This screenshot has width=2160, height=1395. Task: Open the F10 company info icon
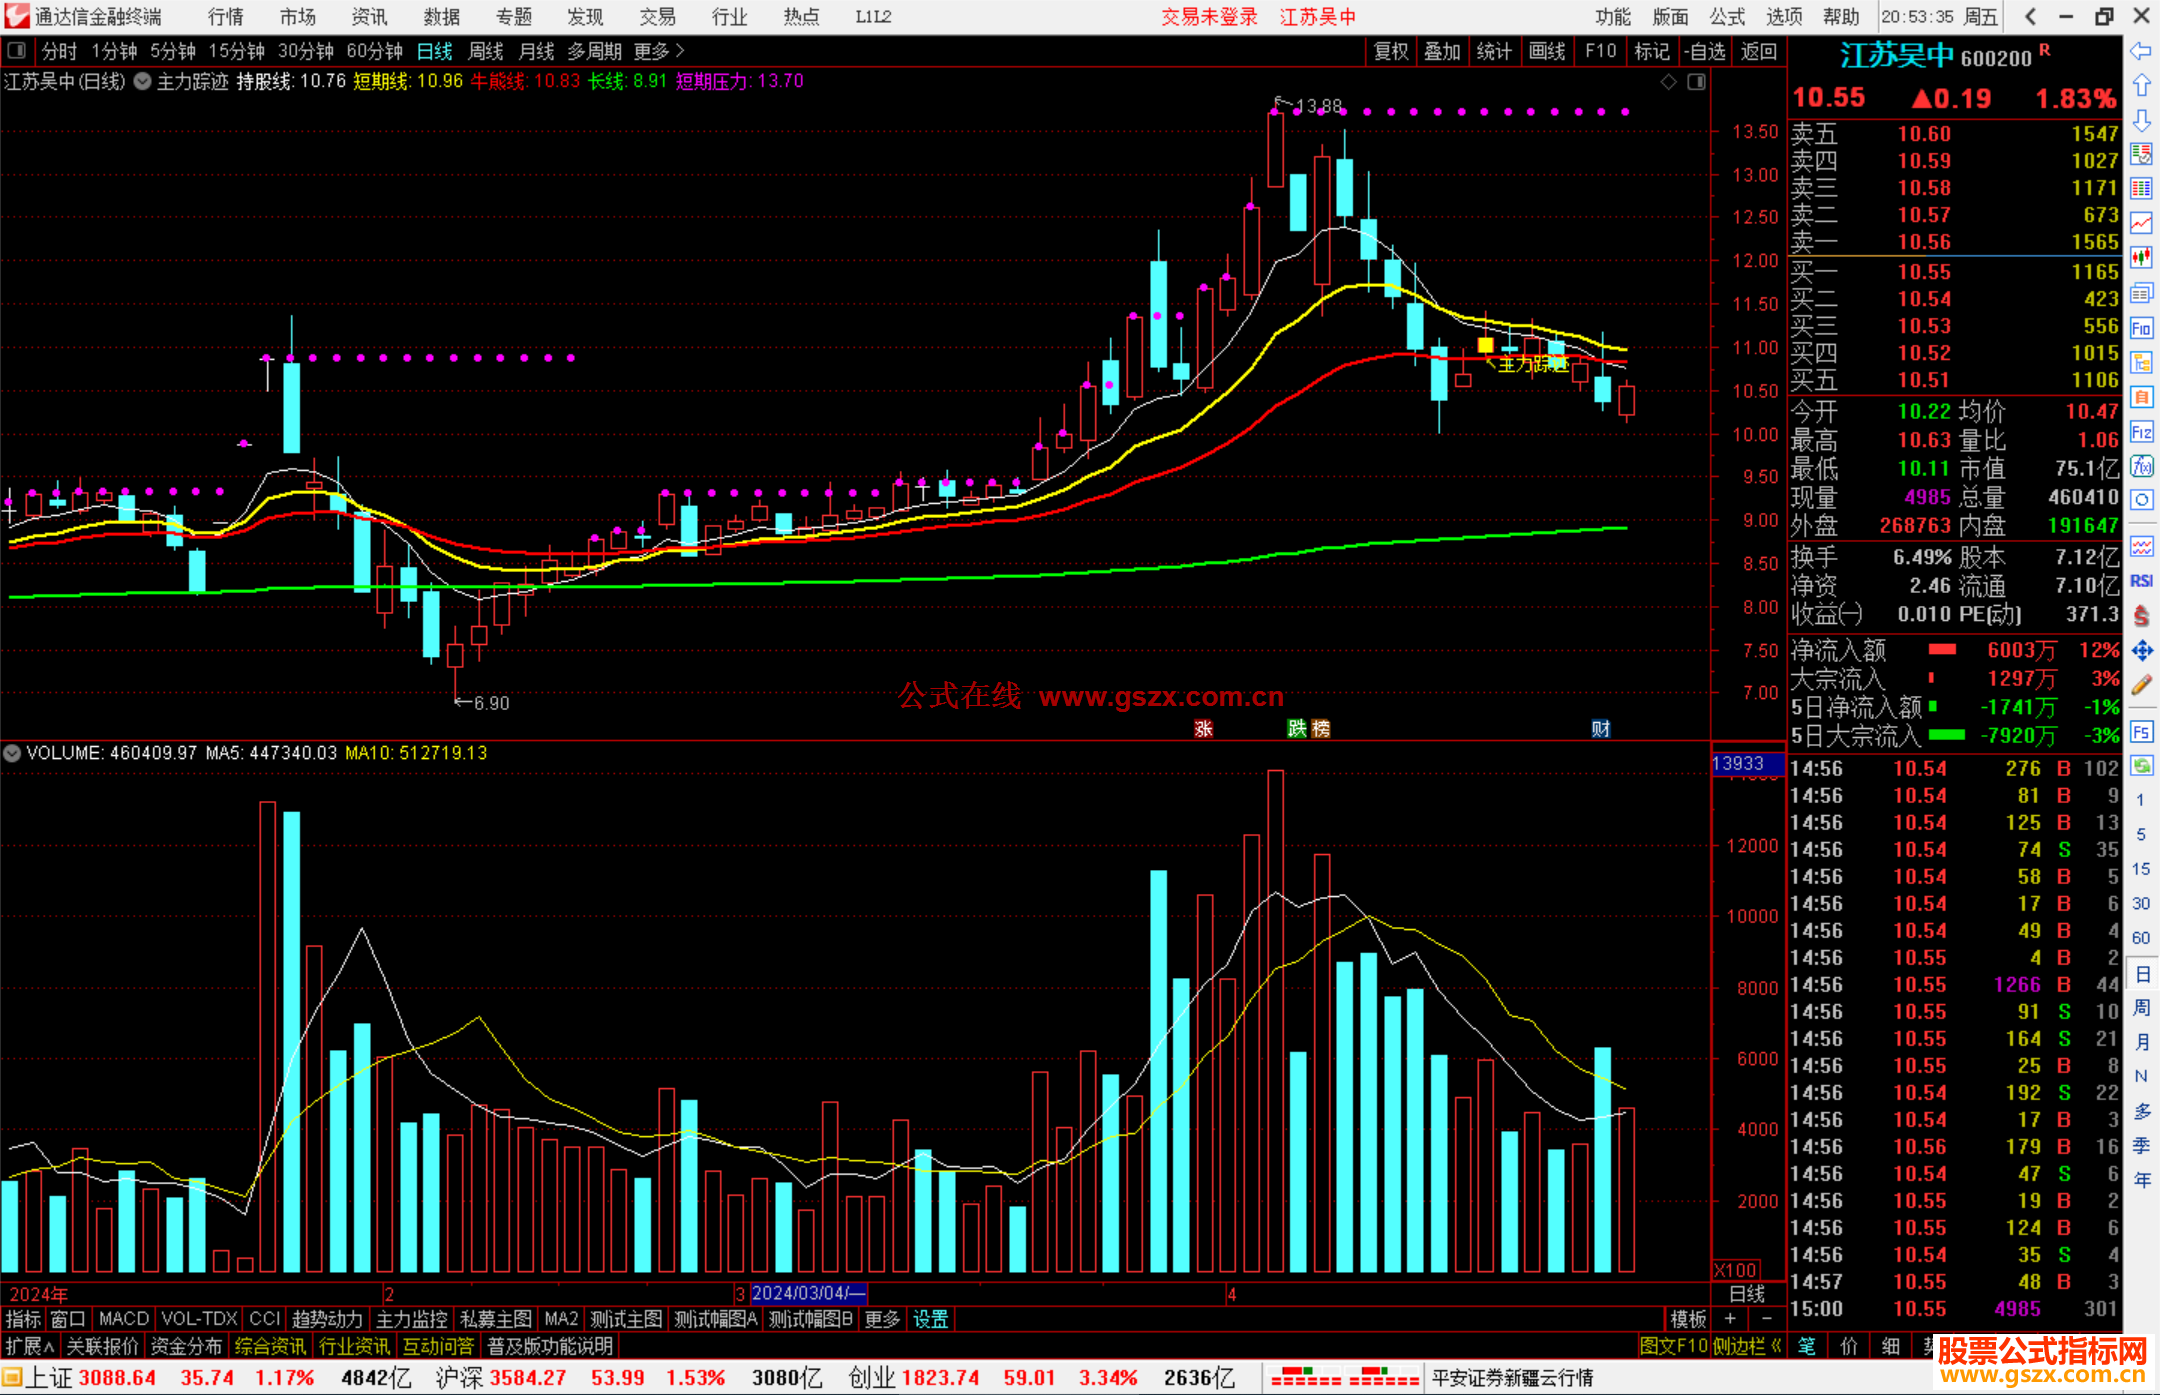point(2141,329)
